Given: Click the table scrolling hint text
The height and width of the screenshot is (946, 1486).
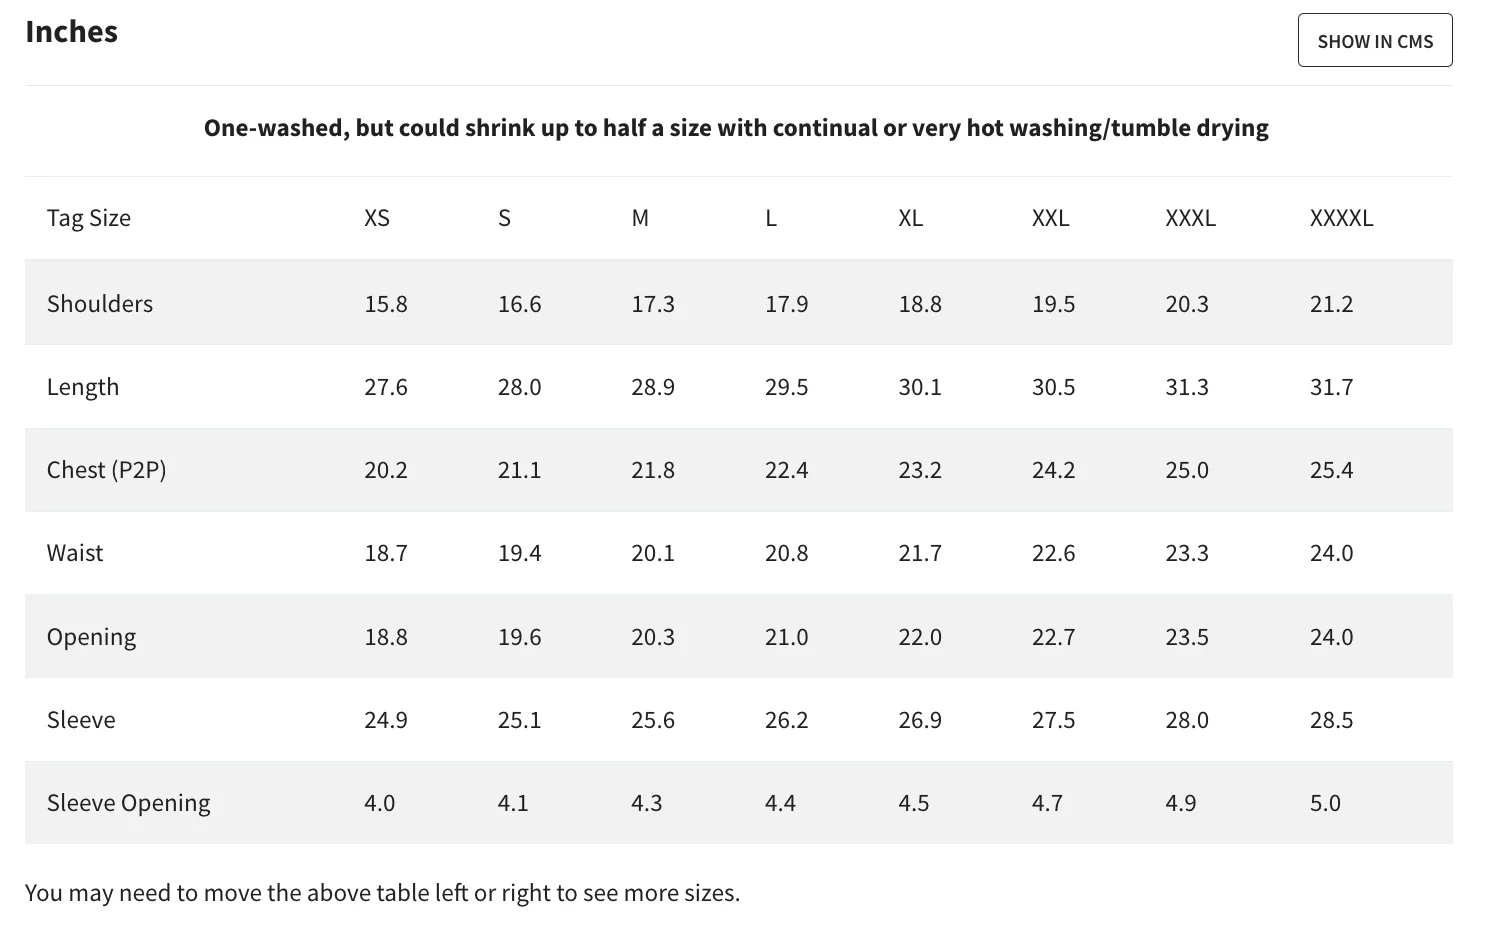Looking at the screenshot, I should pyautogui.click(x=382, y=893).
